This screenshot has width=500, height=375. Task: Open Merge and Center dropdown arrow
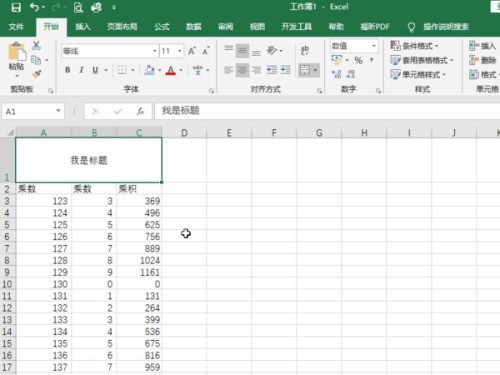(315, 70)
